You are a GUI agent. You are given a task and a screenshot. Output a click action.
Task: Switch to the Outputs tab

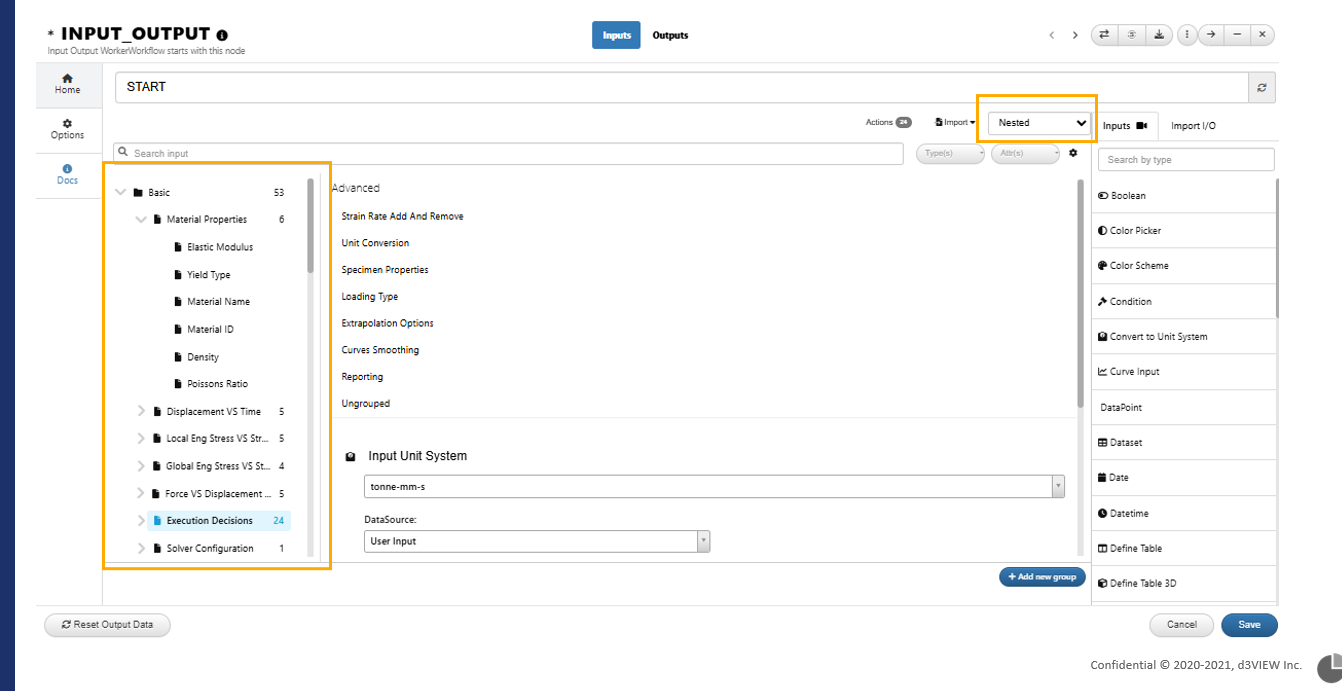[670, 35]
